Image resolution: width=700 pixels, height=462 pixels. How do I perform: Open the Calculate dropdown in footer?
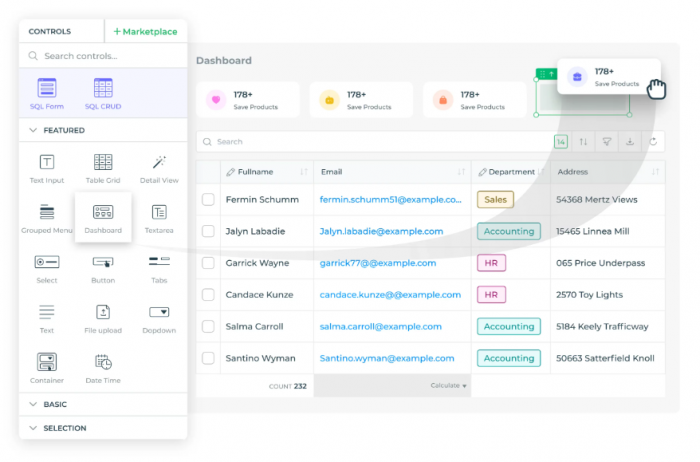click(x=448, y=385)
